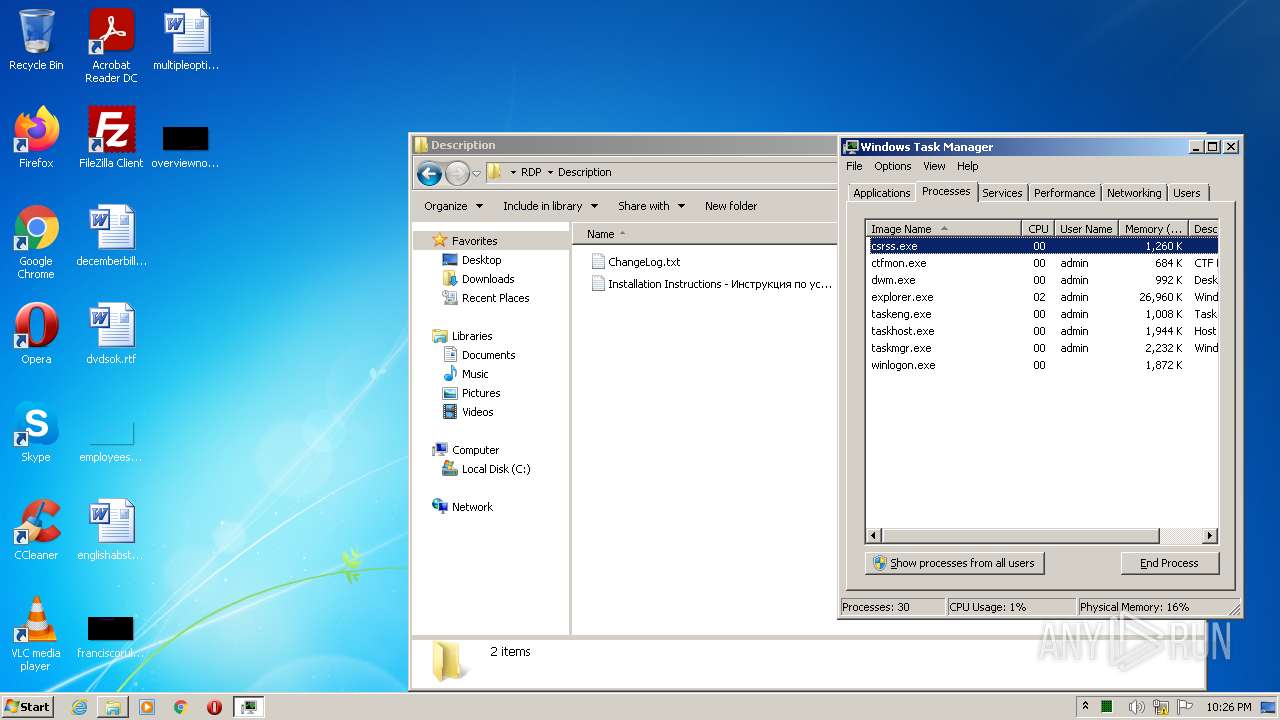Sort processes by Image Name column
The width and height of the screenshot is (1280, 720).
(943, 229)
